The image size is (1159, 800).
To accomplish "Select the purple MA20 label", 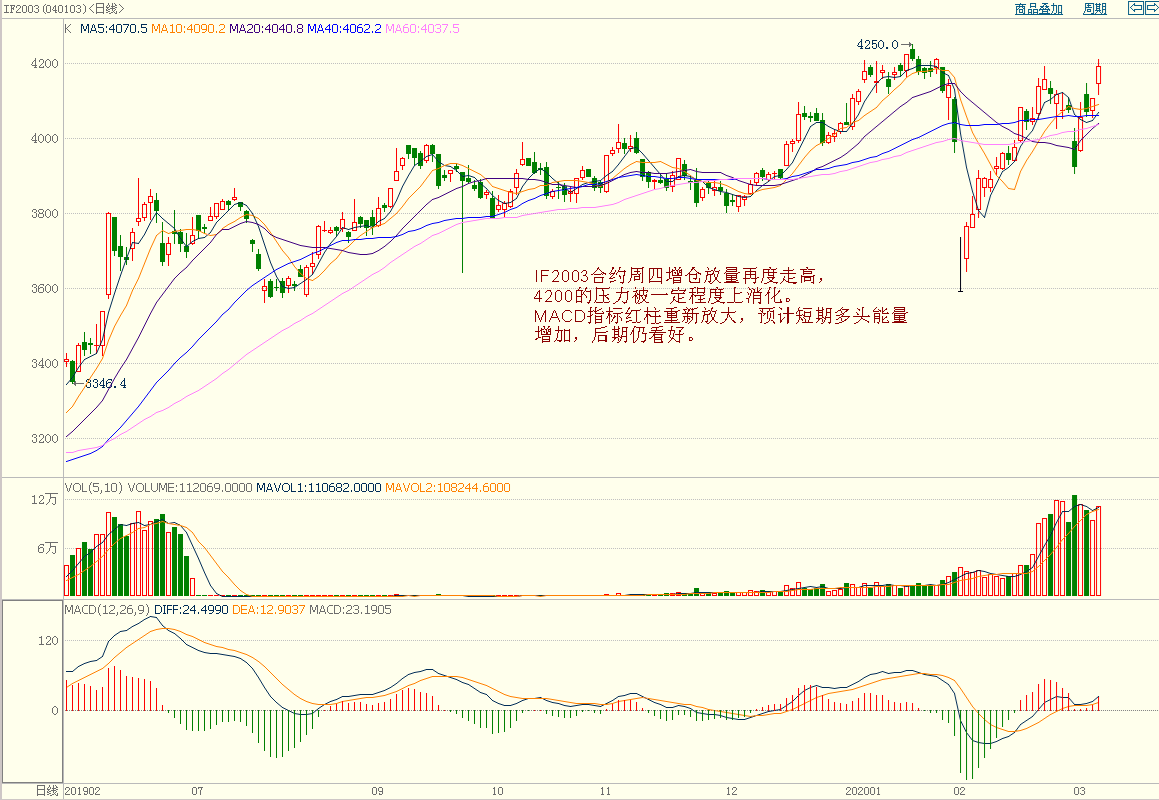I will click(266, 29).
